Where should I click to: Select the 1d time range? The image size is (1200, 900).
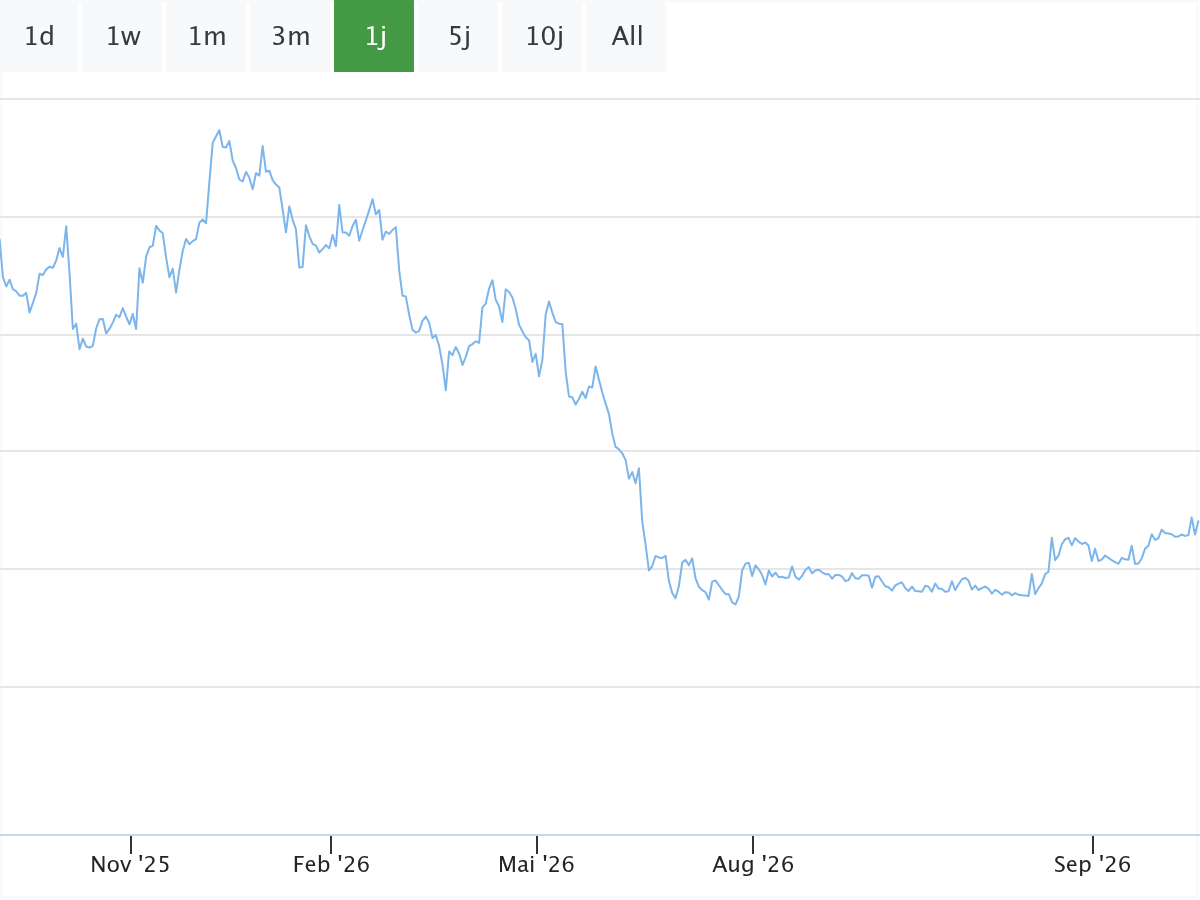point(39,36)
